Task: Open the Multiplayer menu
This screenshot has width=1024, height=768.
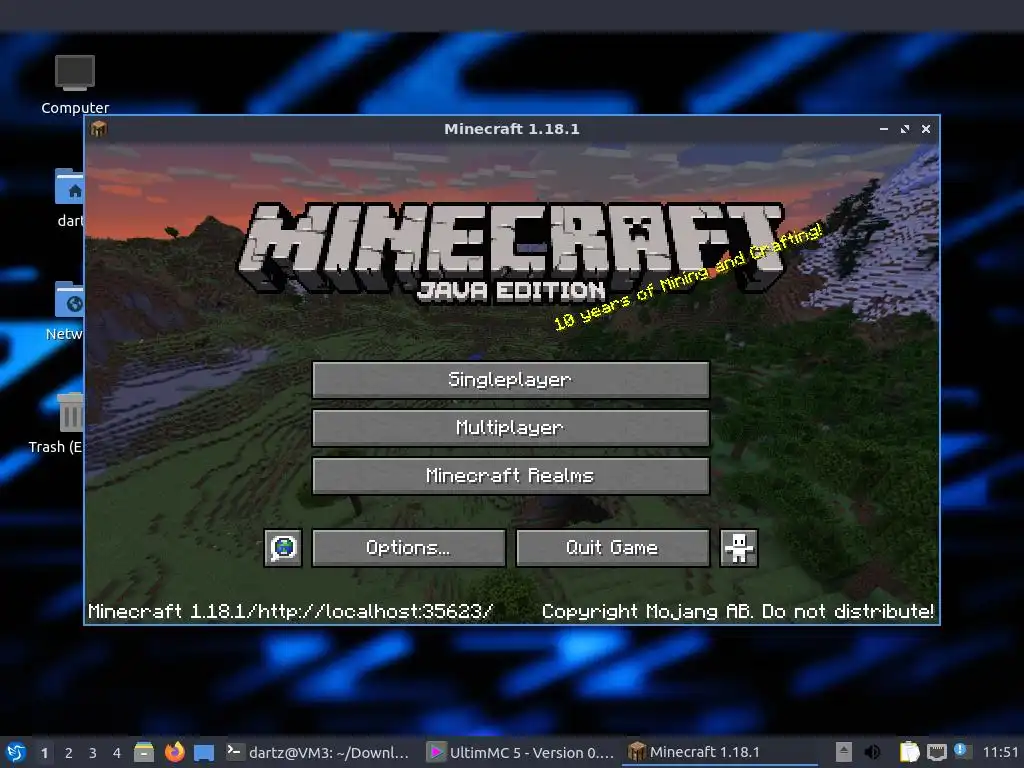Action: 511,428
